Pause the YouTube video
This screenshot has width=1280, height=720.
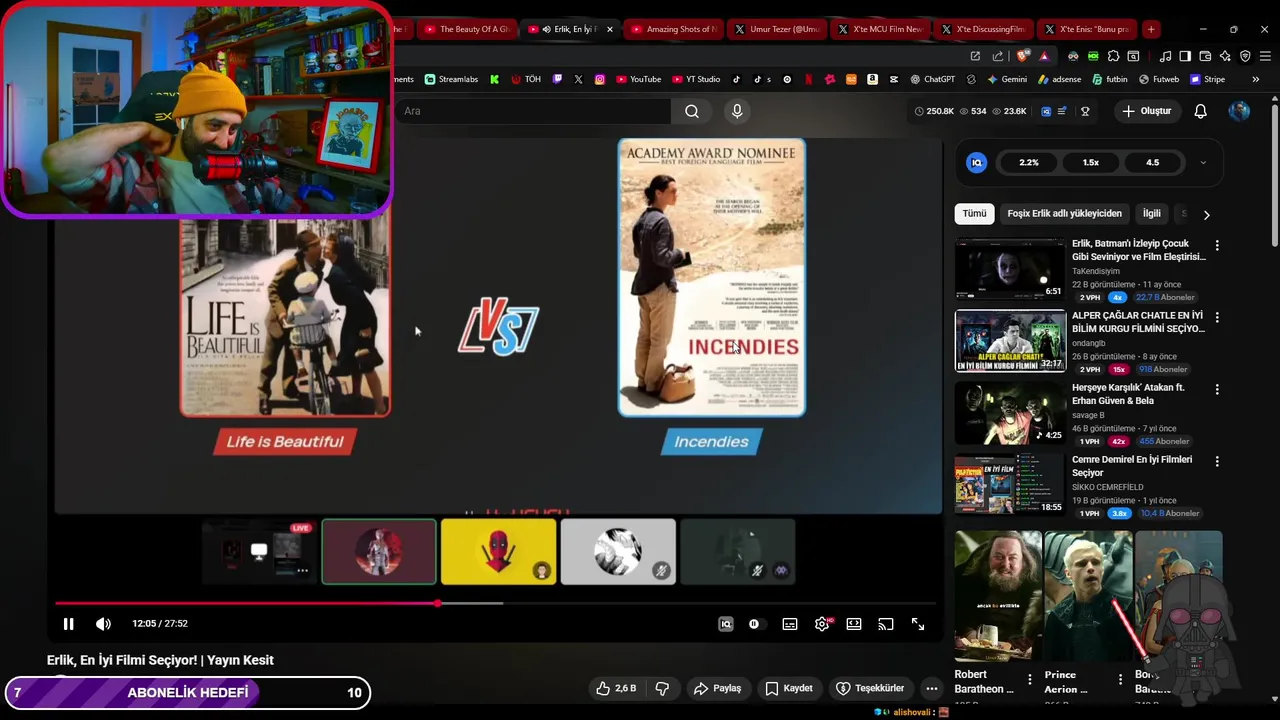coord(68,624)
